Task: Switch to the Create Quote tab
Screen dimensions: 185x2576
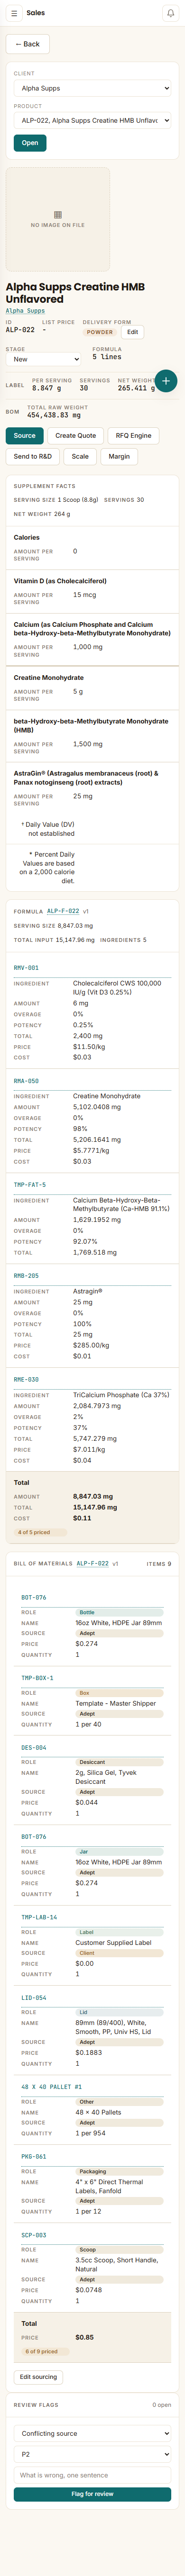Action: (x=76, y=436)
